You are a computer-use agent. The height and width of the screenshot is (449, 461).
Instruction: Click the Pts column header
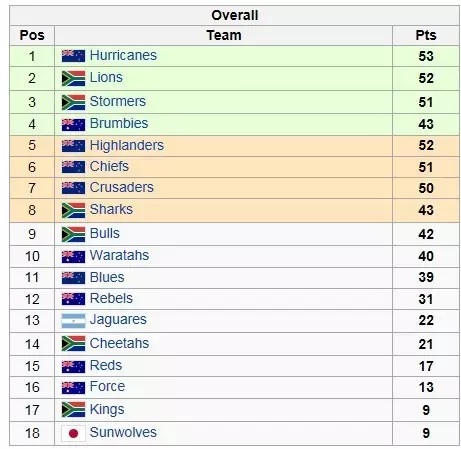426,35
